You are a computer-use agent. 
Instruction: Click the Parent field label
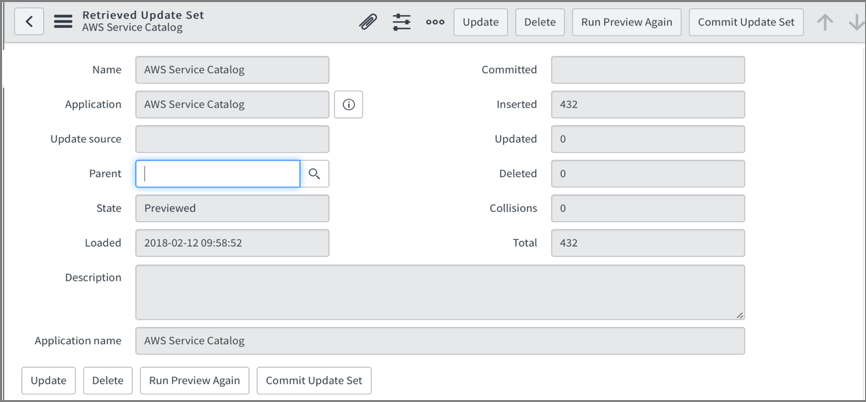point(105,174)
